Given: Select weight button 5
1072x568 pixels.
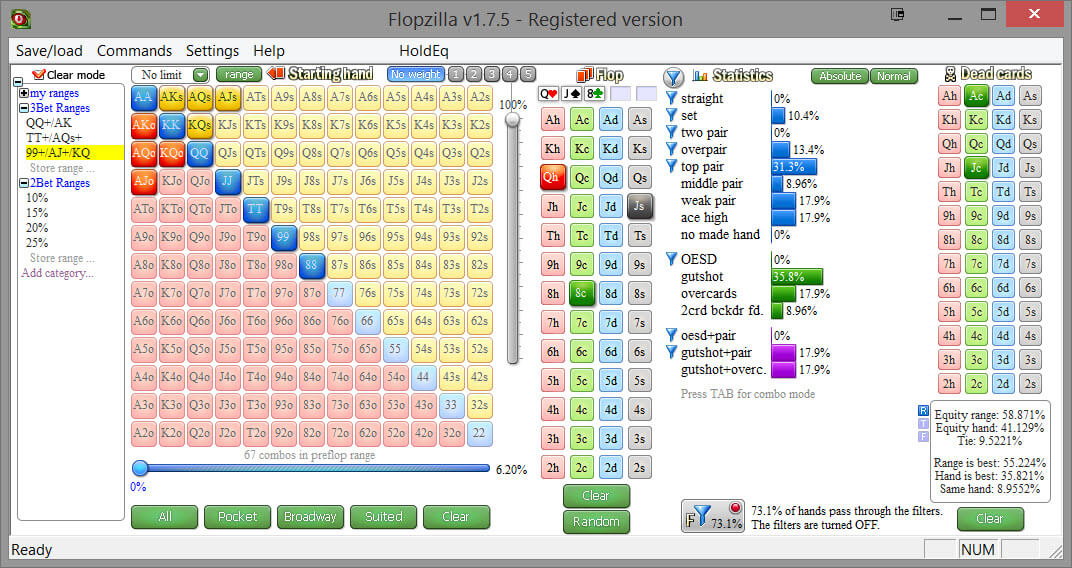Looking at the screenshot, I should 527,75.
